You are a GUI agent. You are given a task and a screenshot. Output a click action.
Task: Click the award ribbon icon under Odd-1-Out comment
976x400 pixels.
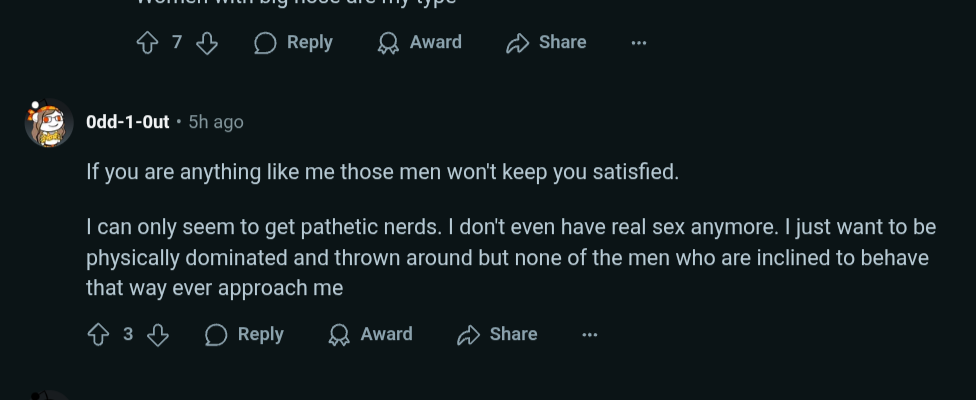[x=339, y=335]
